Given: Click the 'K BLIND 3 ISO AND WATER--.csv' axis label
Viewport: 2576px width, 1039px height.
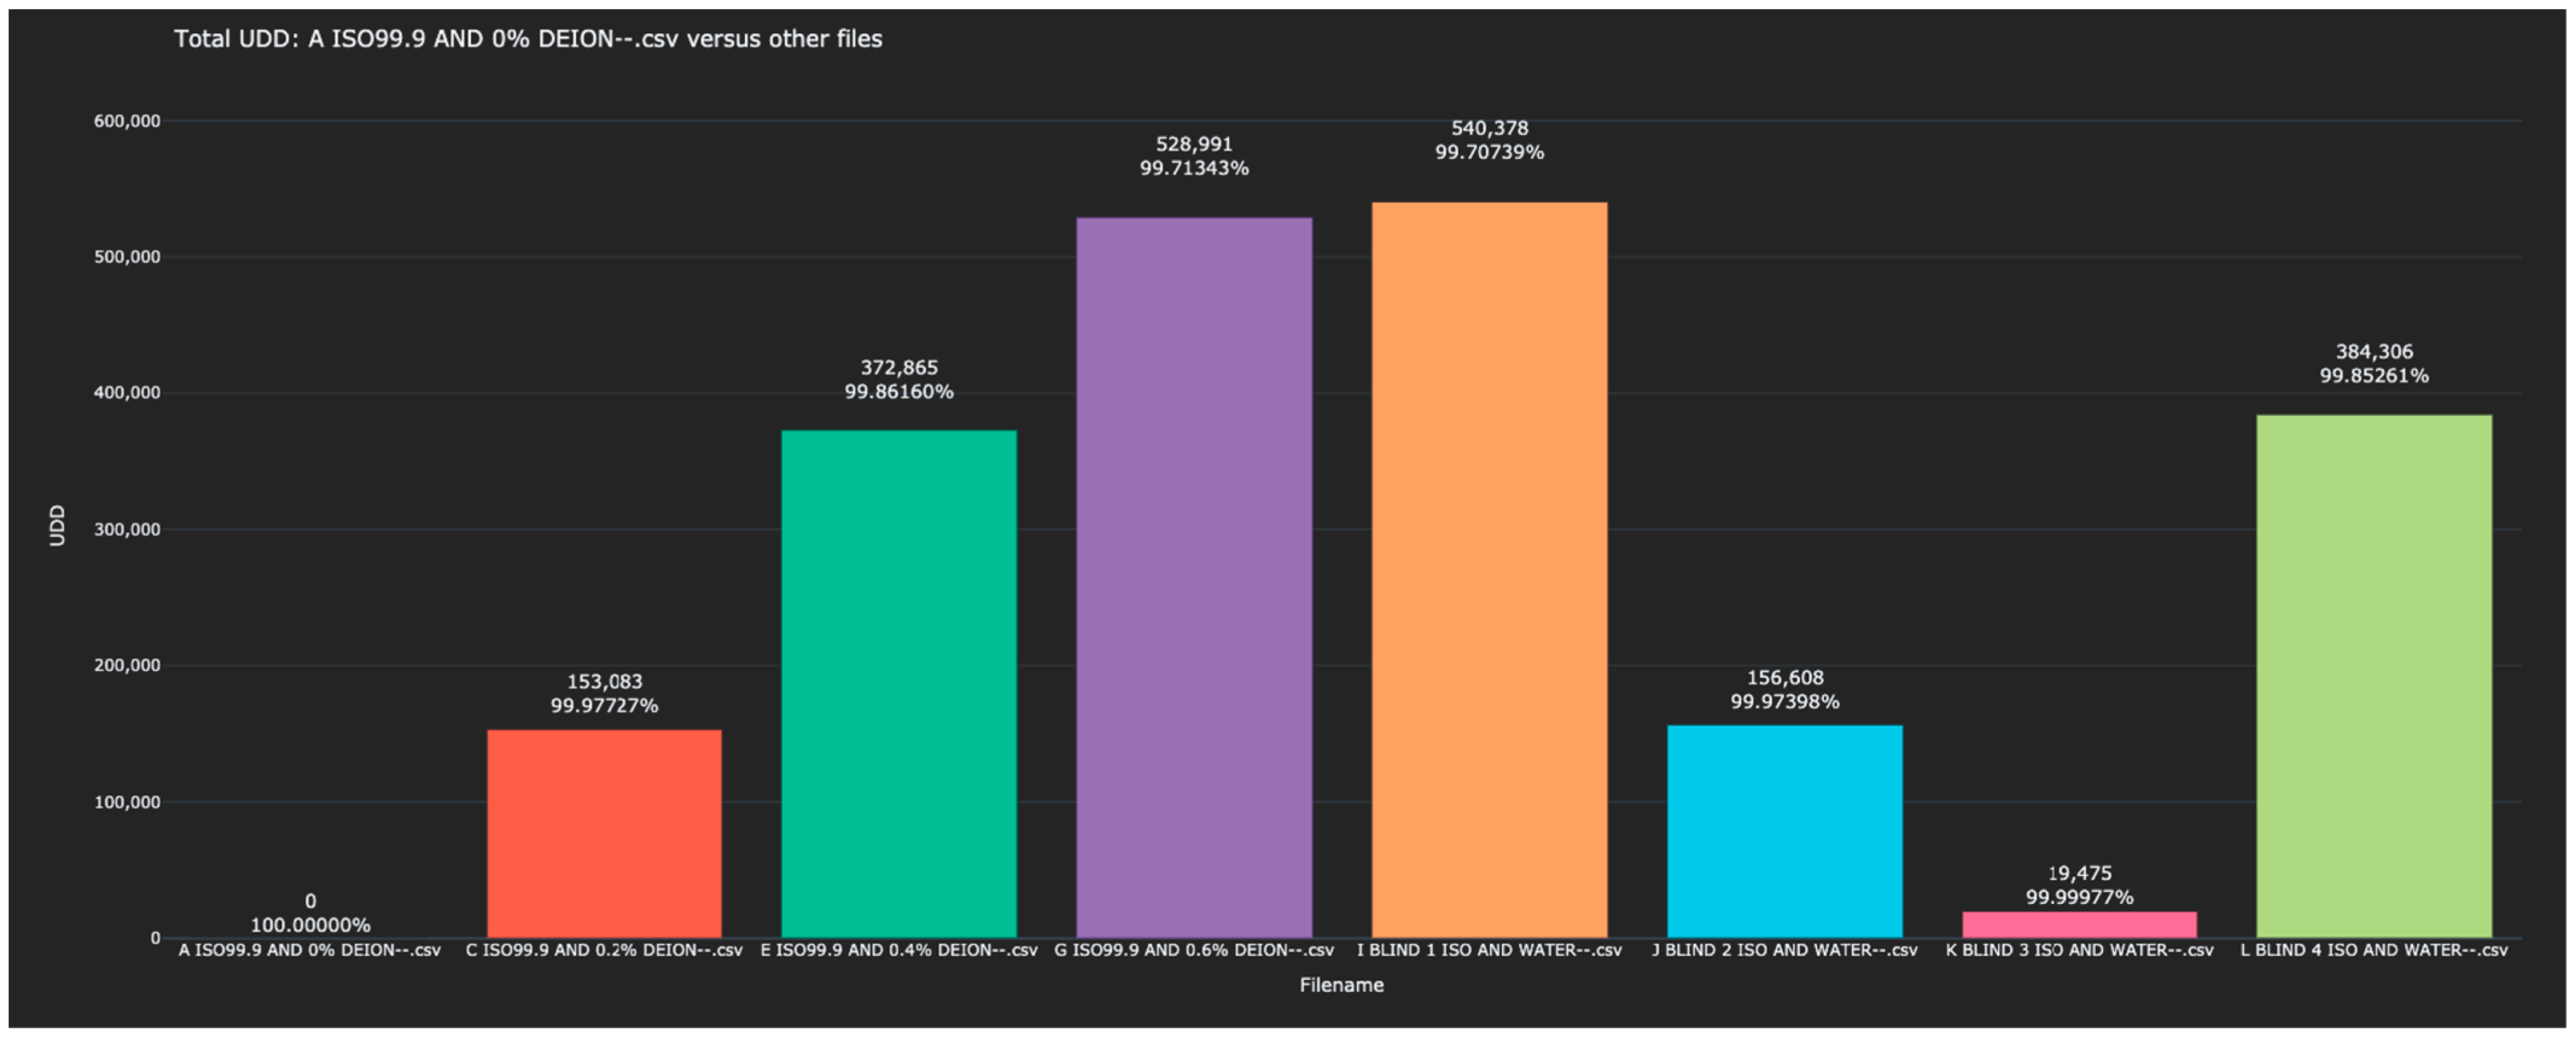Looking at the screenshot, I should 2079,950.
